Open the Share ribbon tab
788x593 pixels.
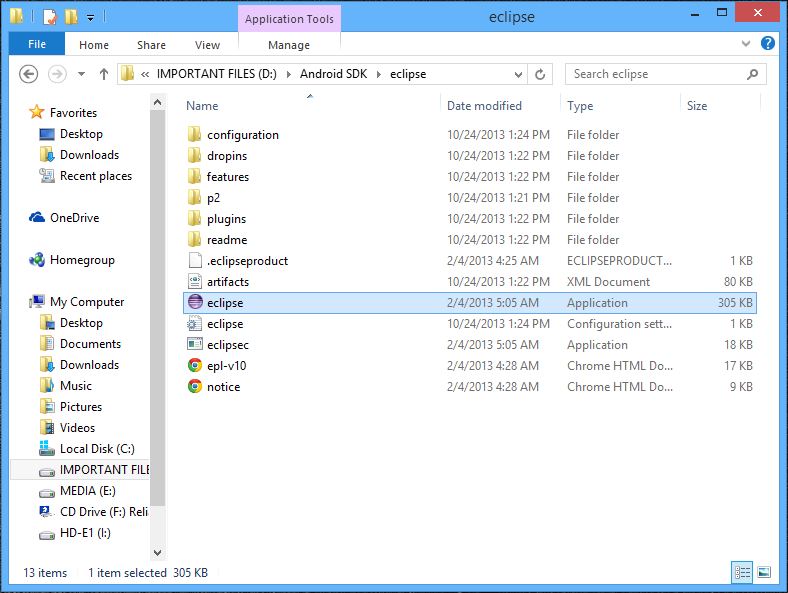point(151,45)
